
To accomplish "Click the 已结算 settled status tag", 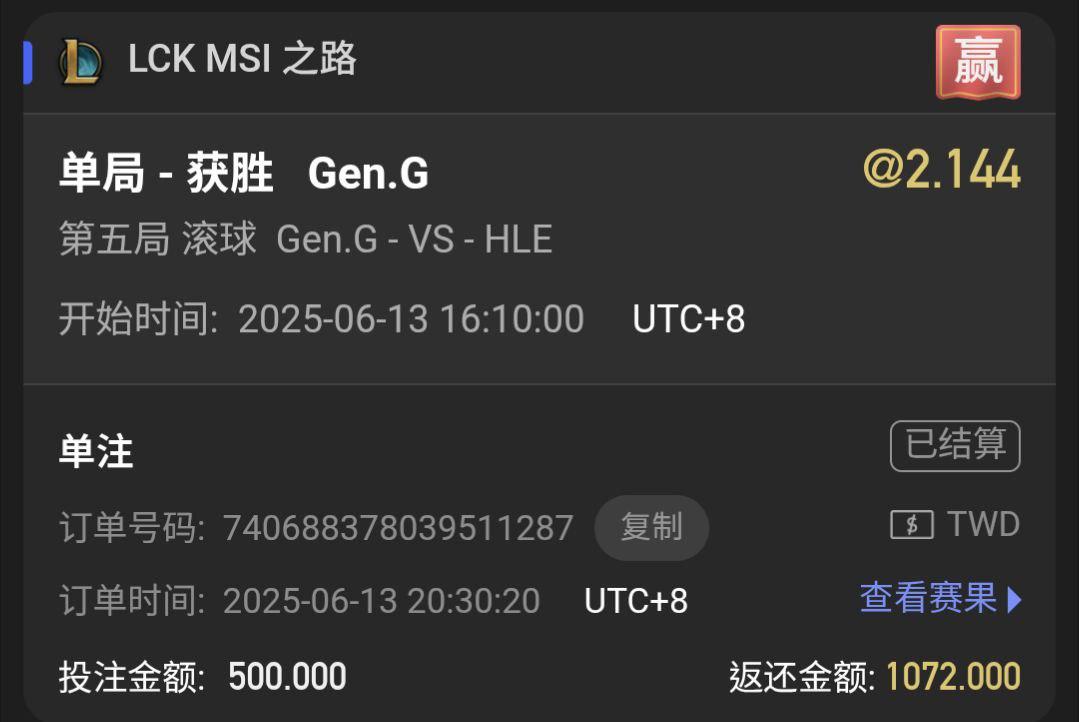I will (955, 445).
